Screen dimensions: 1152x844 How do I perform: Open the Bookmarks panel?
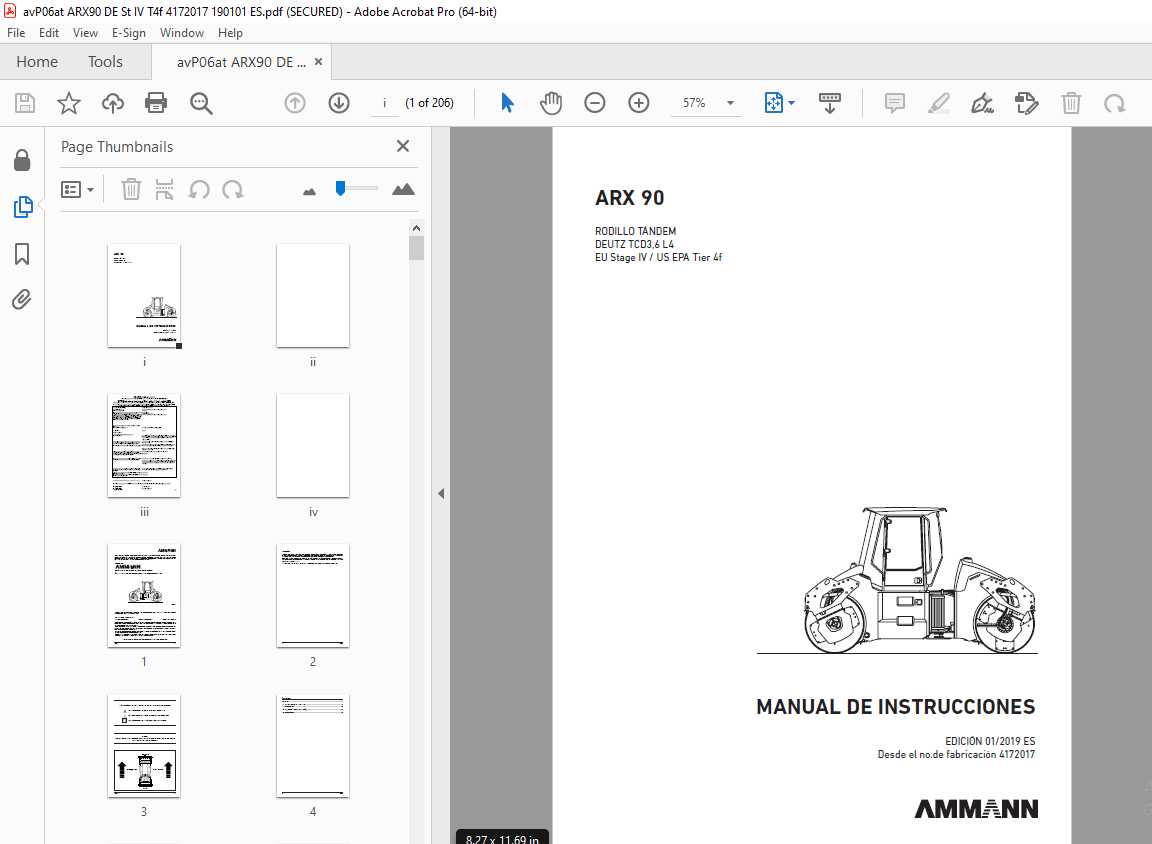(22, 254)
